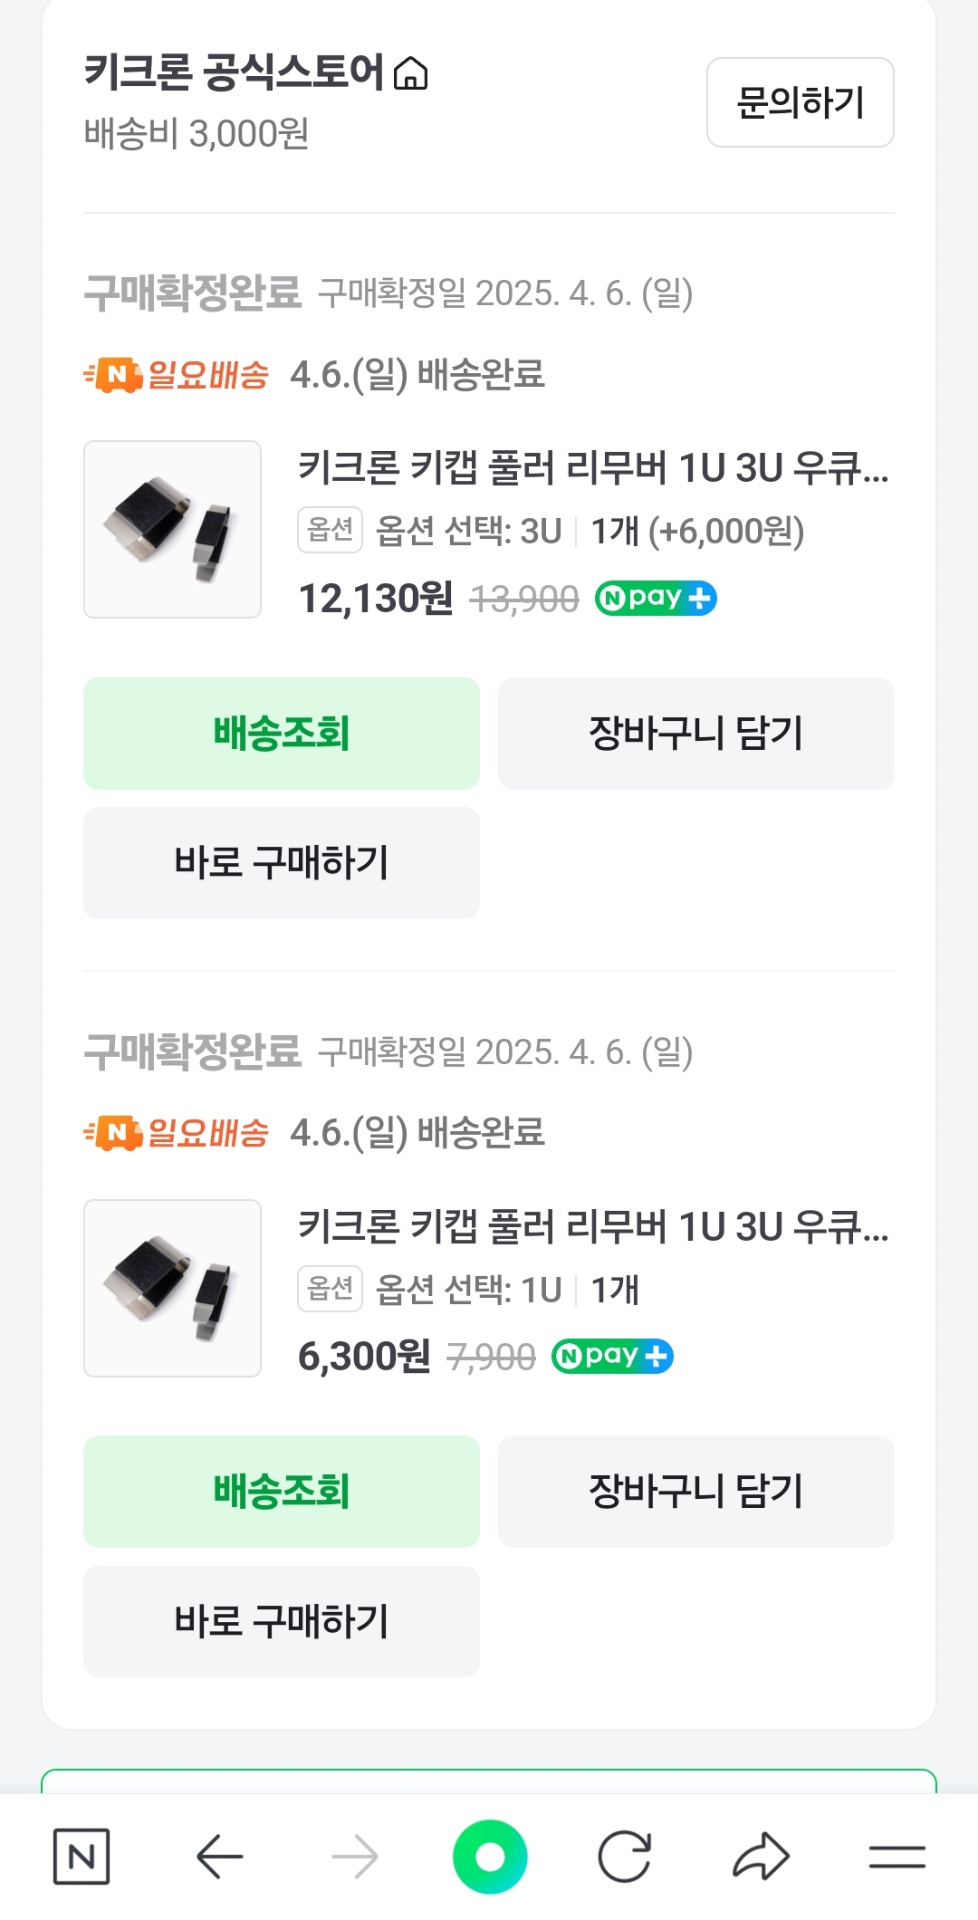Viewport: 978px width, 1920px height.
Task: Reload the page with refresh icon
Action: (x=624, y=1857)
